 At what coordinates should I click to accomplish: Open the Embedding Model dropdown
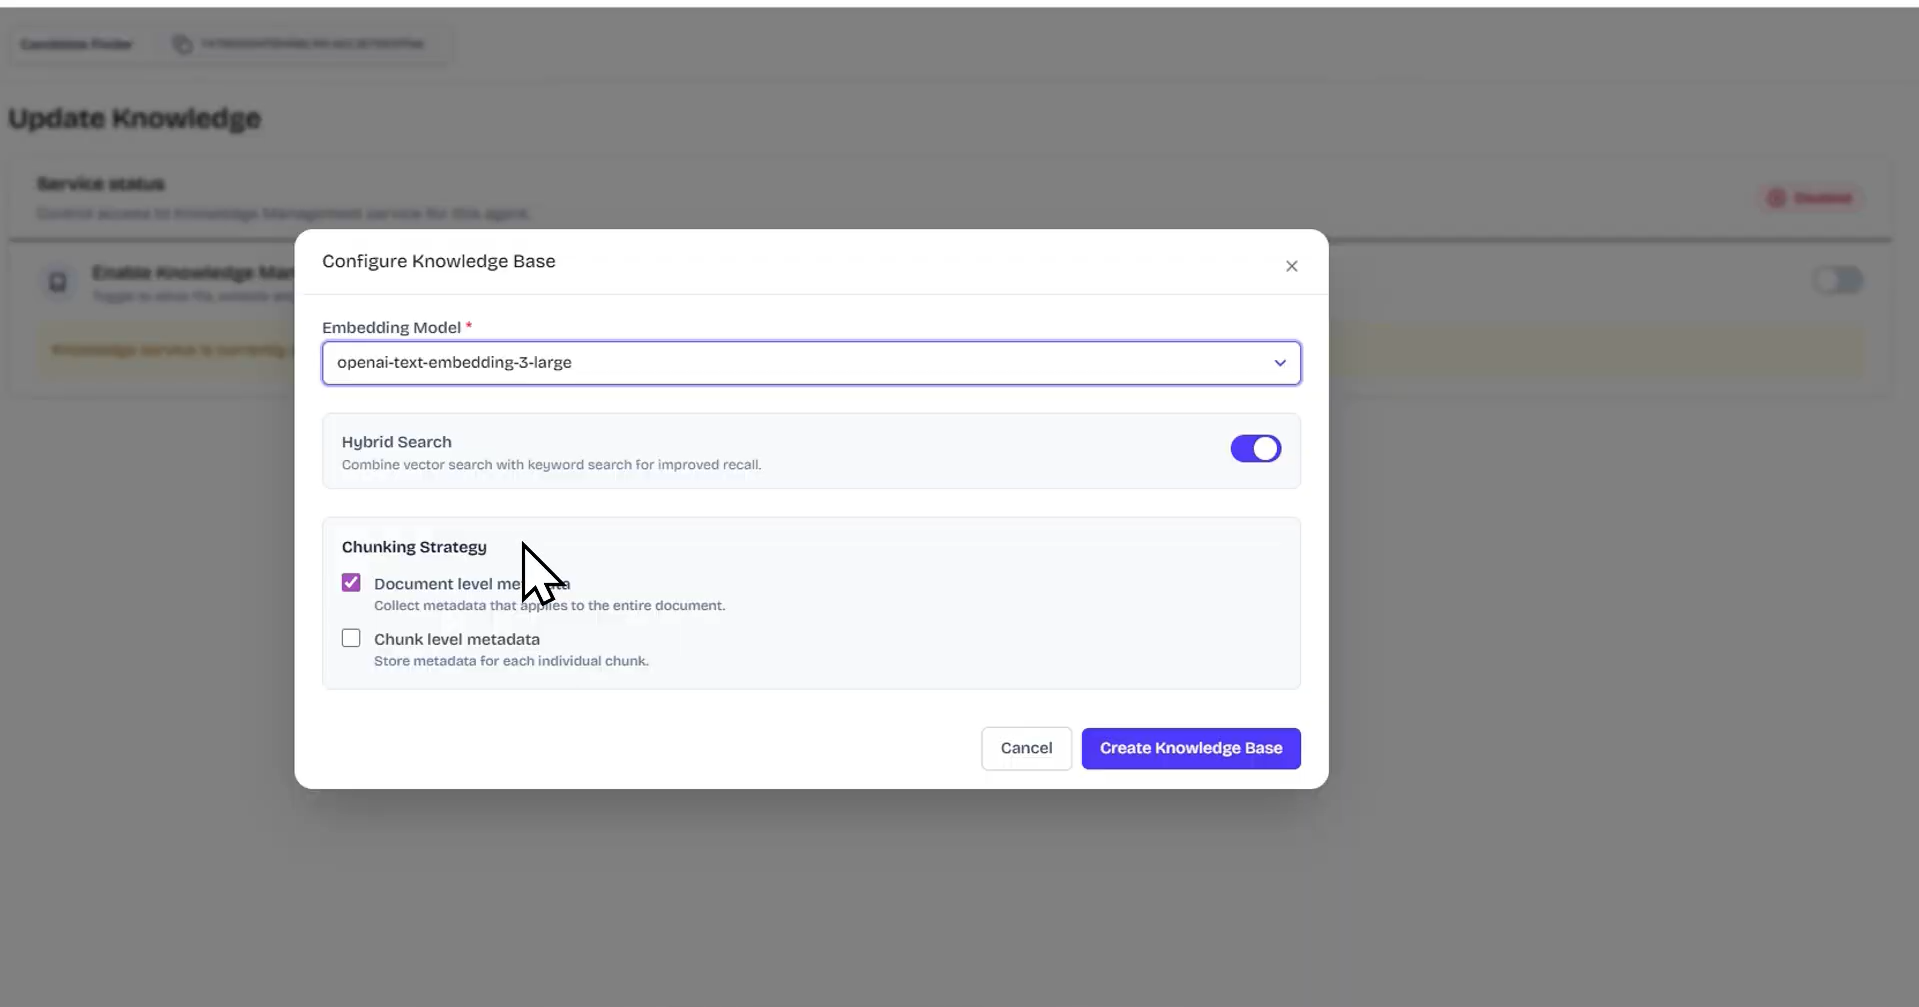point(811,363)
